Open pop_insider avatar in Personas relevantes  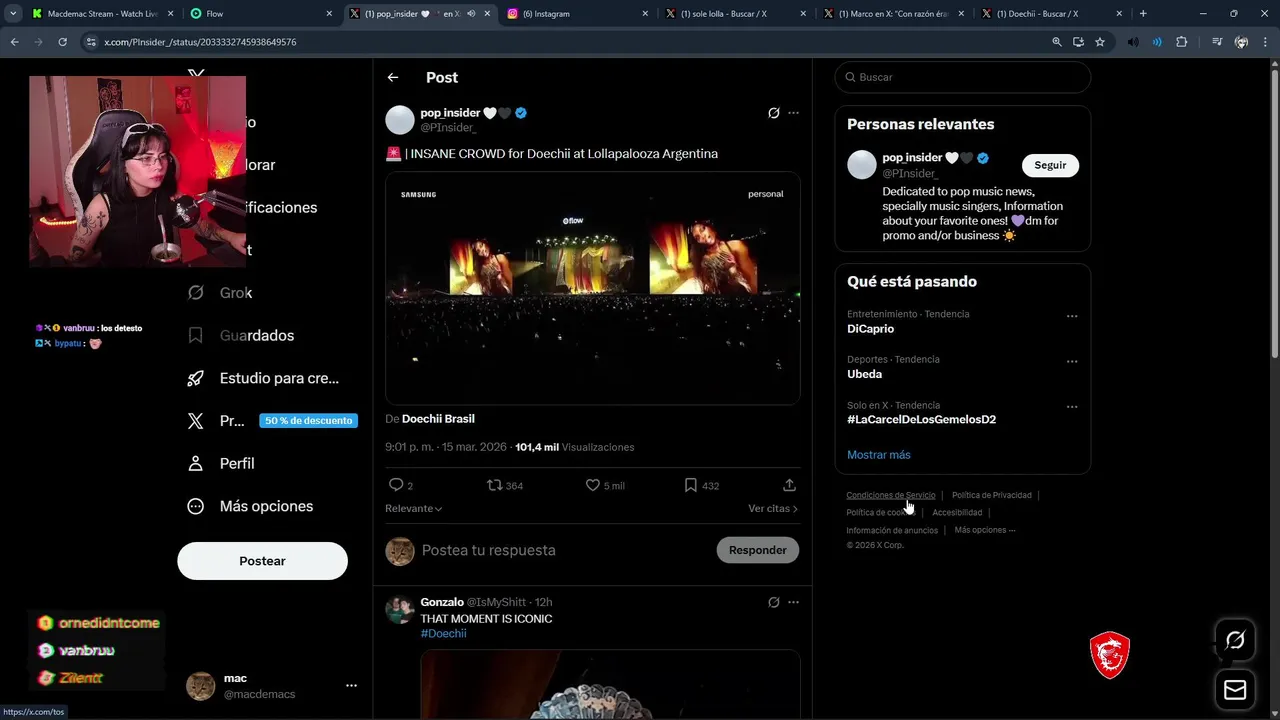[x=862, y=165]
